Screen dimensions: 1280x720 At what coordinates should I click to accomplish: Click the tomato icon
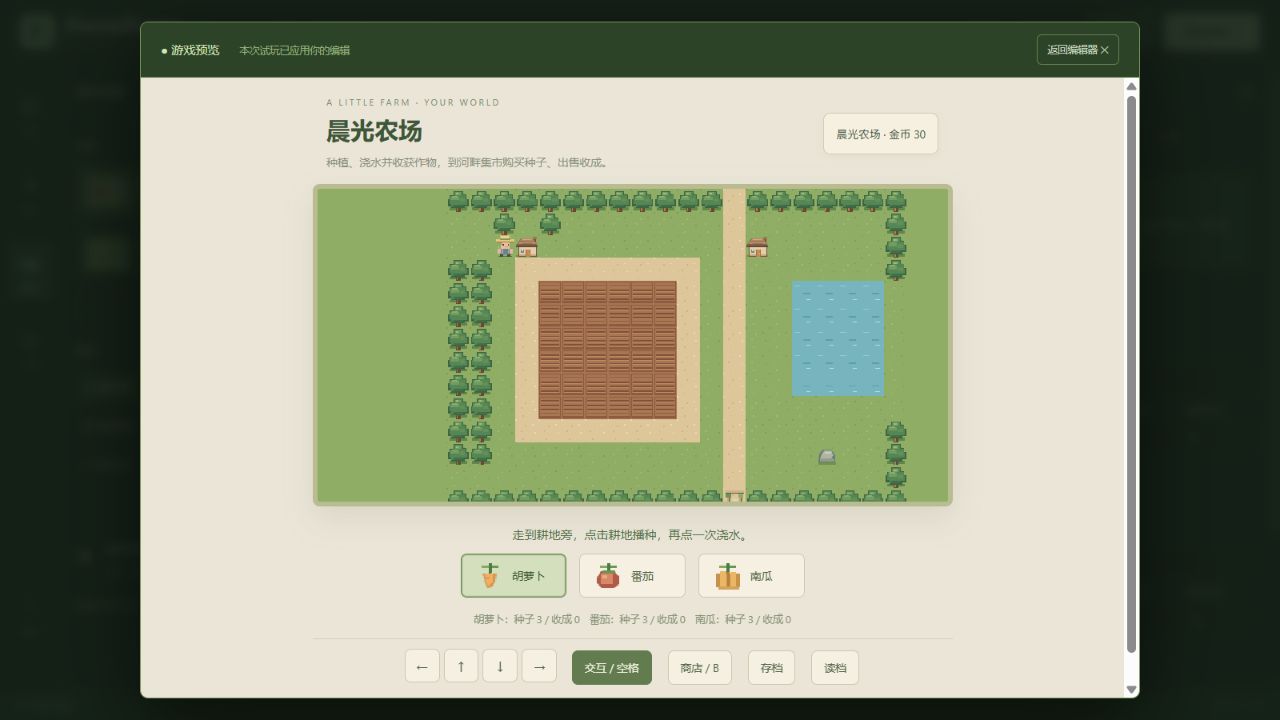tap(608, 576)
